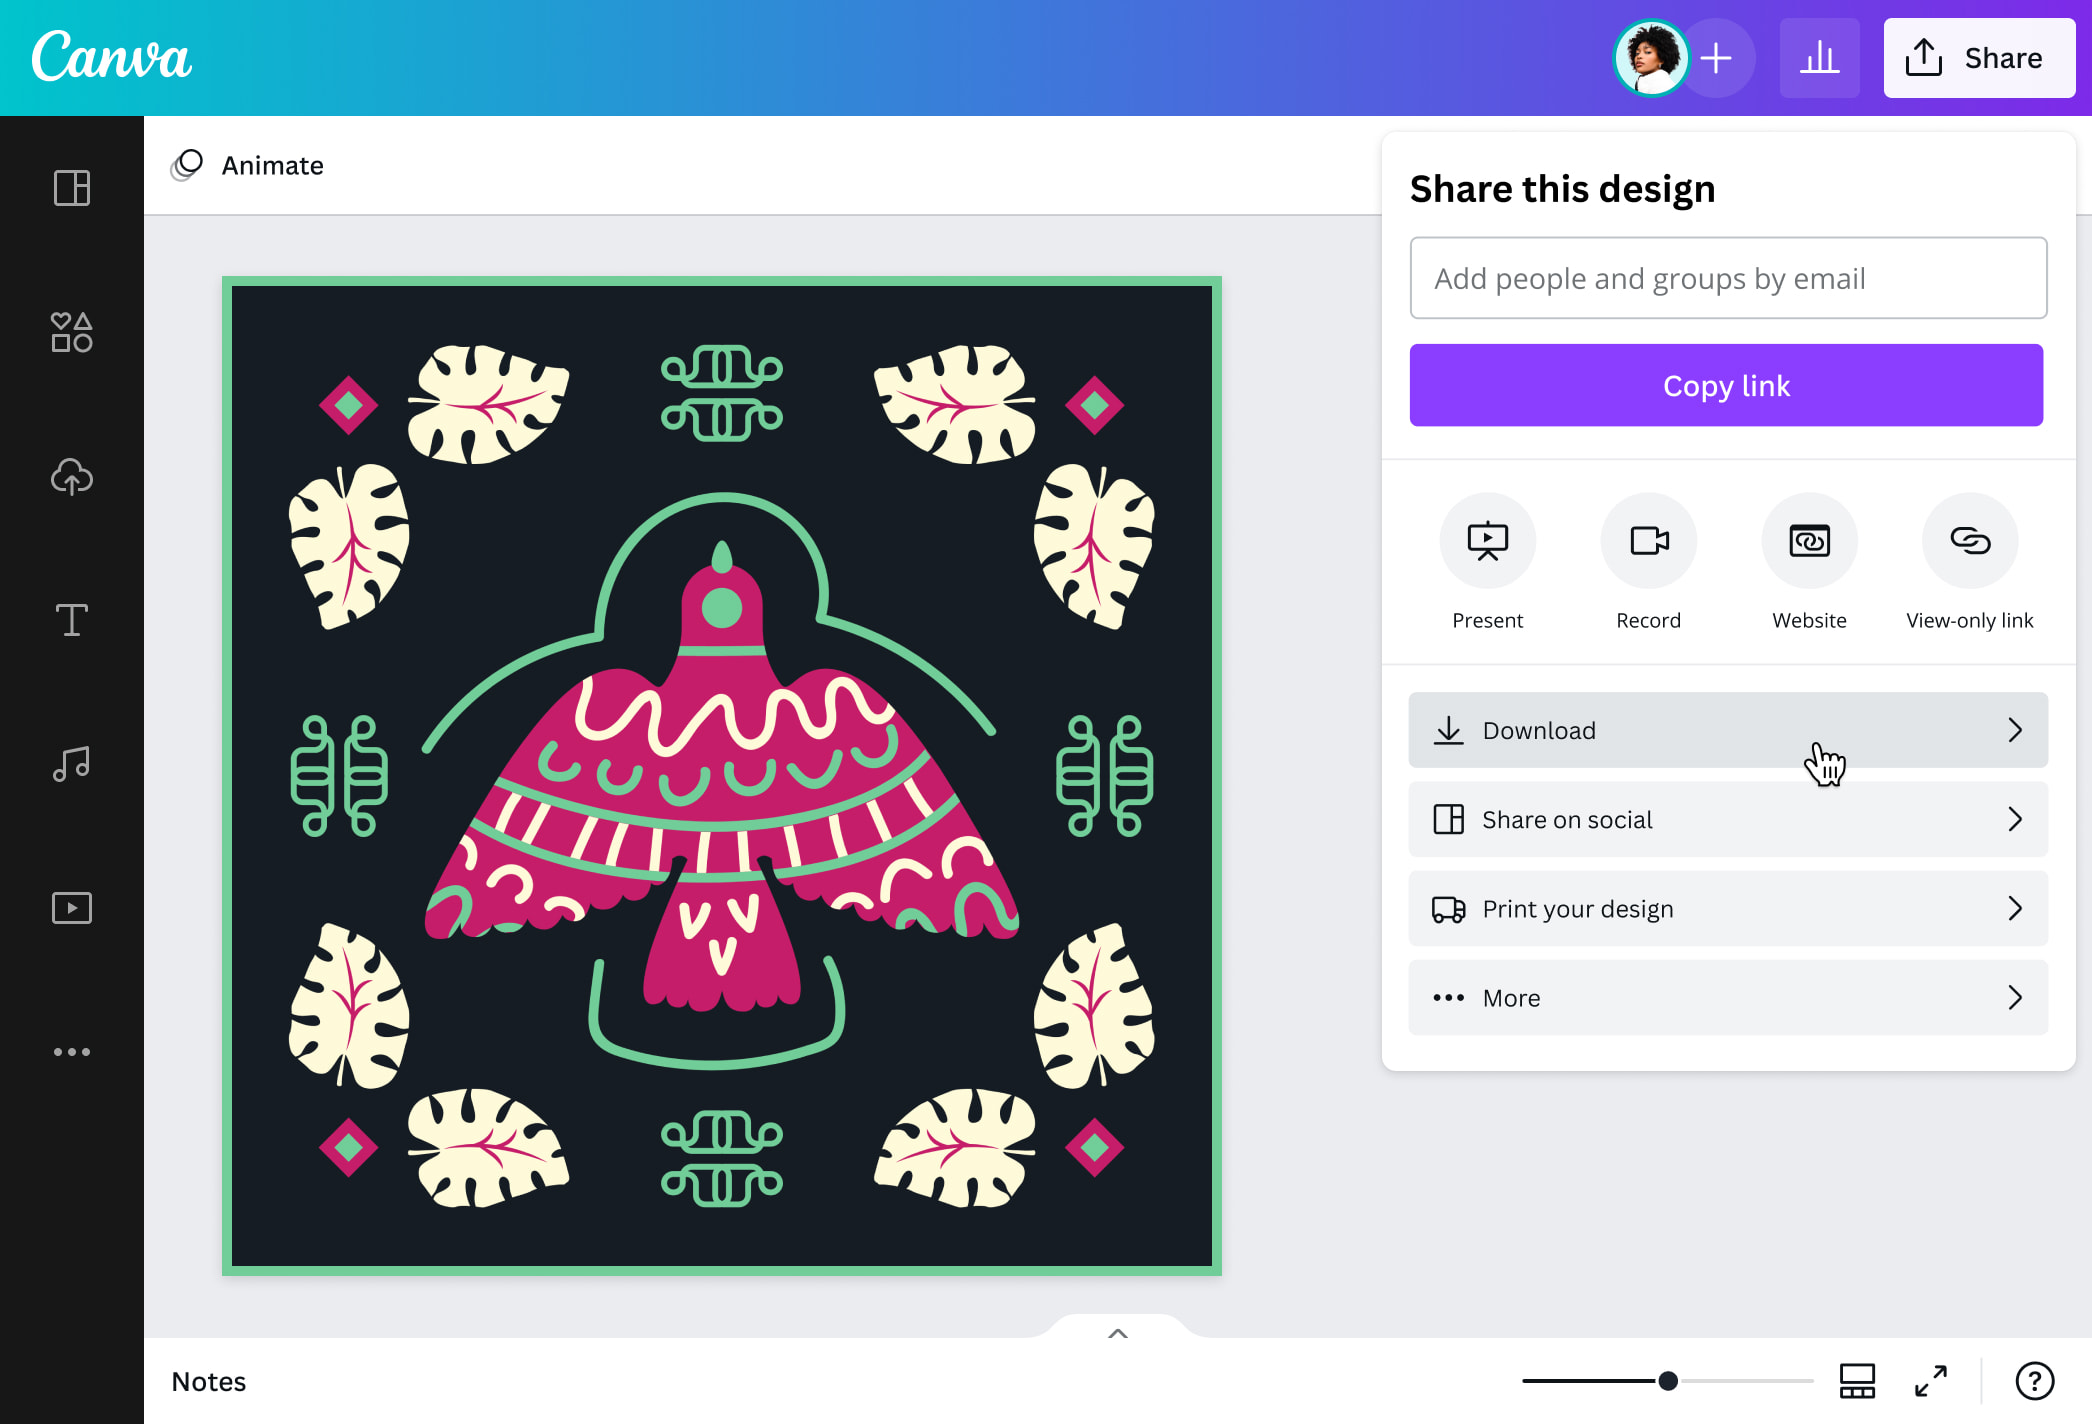
Task: Select the Present sharing option
Action: pyautogui.click(x=1487, y=540)
